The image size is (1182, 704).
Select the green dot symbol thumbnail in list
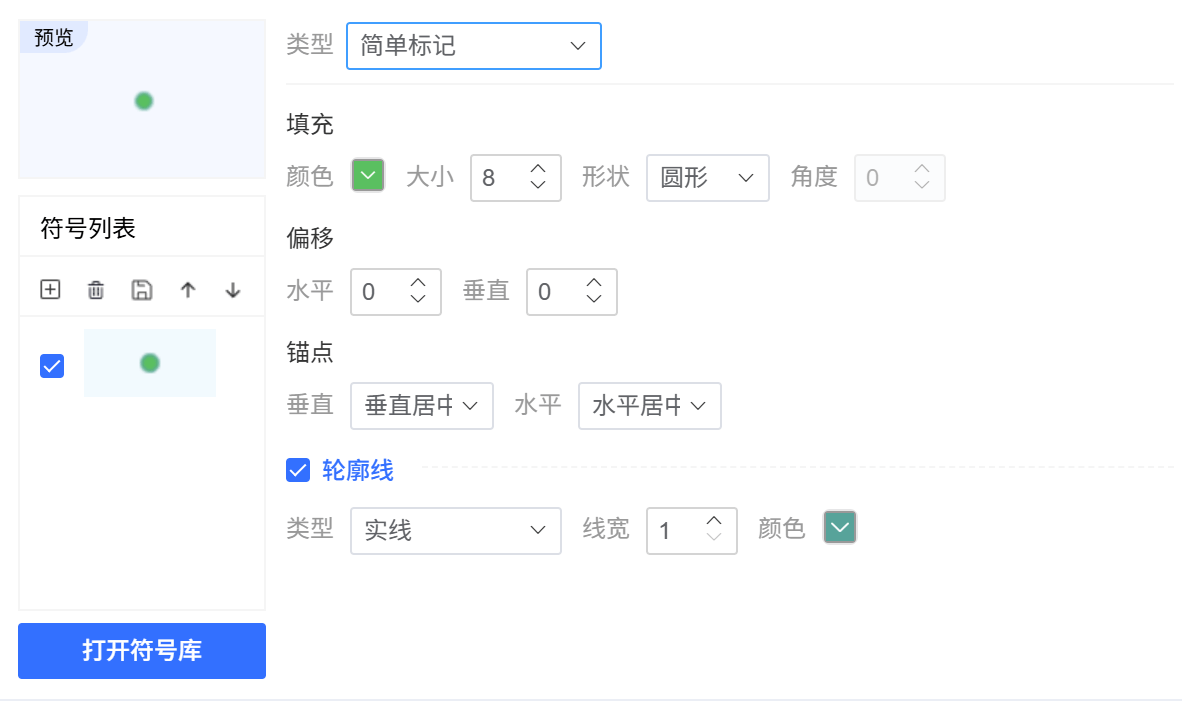tap(150, 363)
